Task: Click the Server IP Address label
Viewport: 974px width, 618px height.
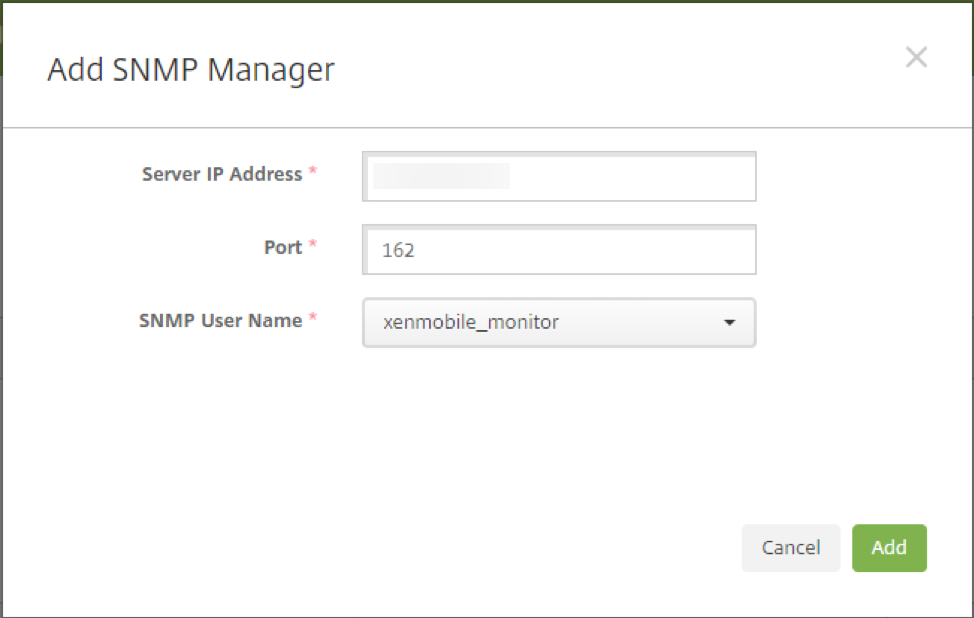Action: [x=221, y=174]
